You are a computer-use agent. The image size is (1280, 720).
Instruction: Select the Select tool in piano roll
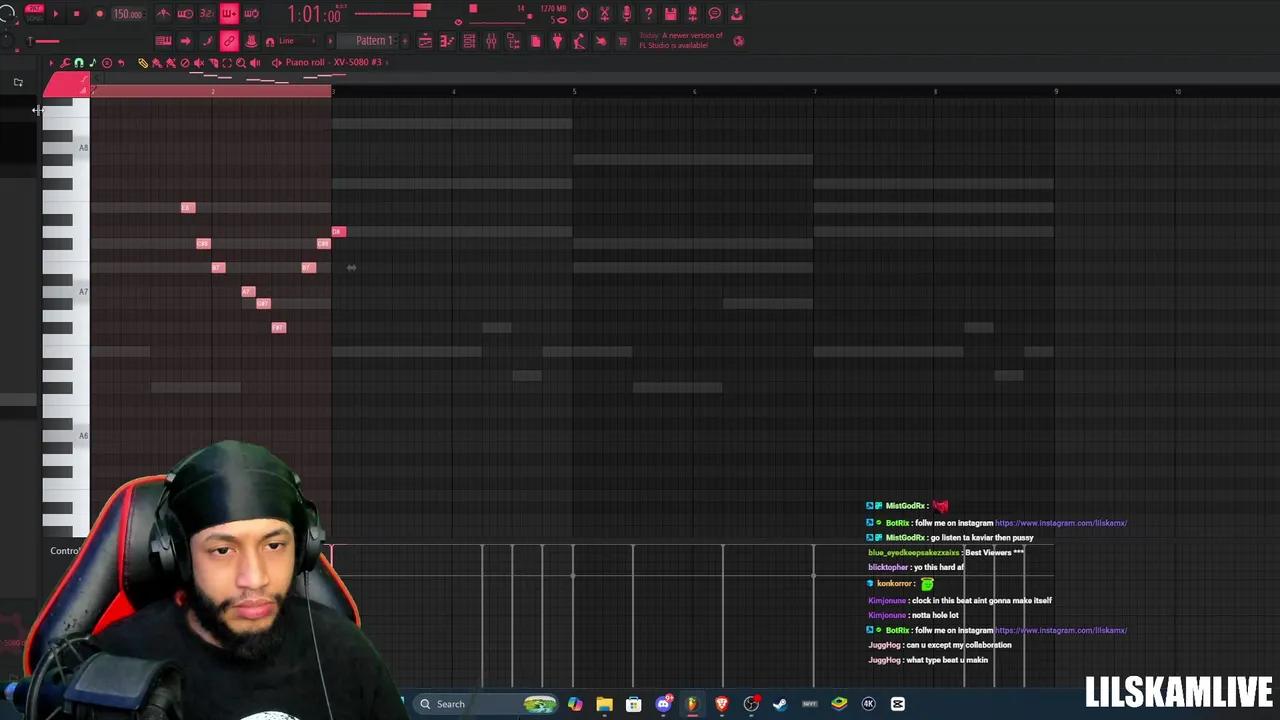pos(227,62)
